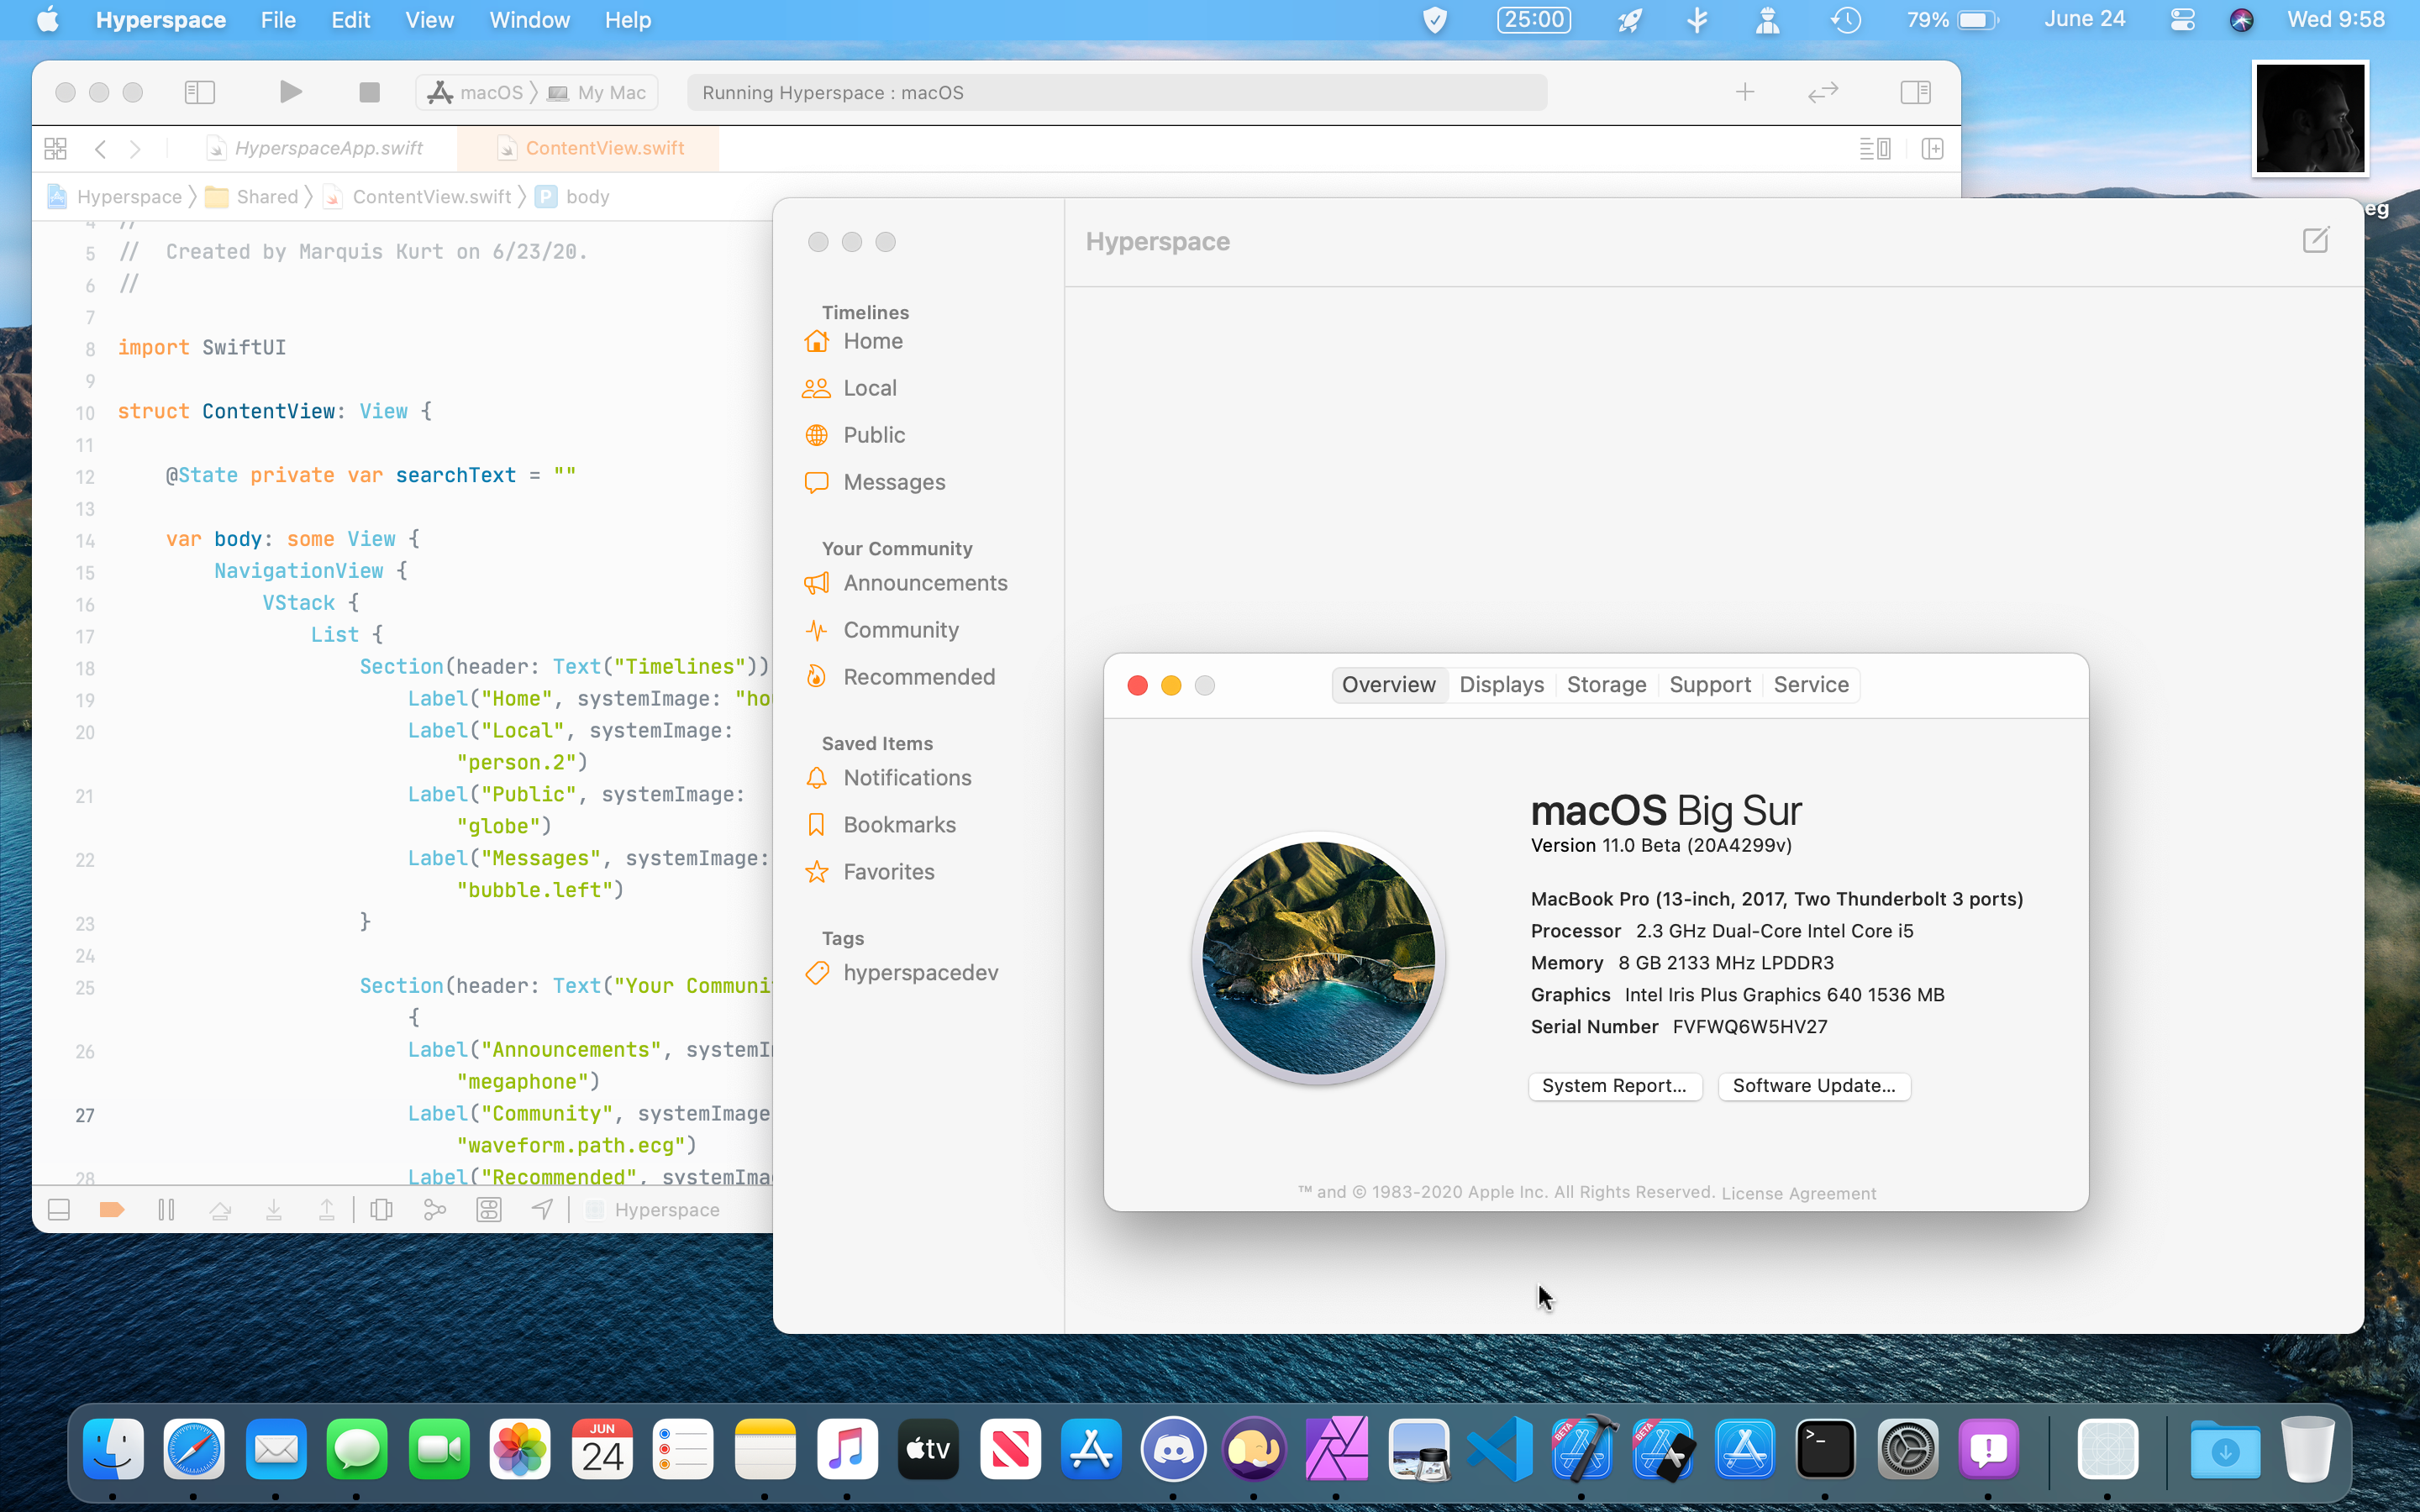
Task: Open environment overrides in debug bar
Action: pos(488,1210)
